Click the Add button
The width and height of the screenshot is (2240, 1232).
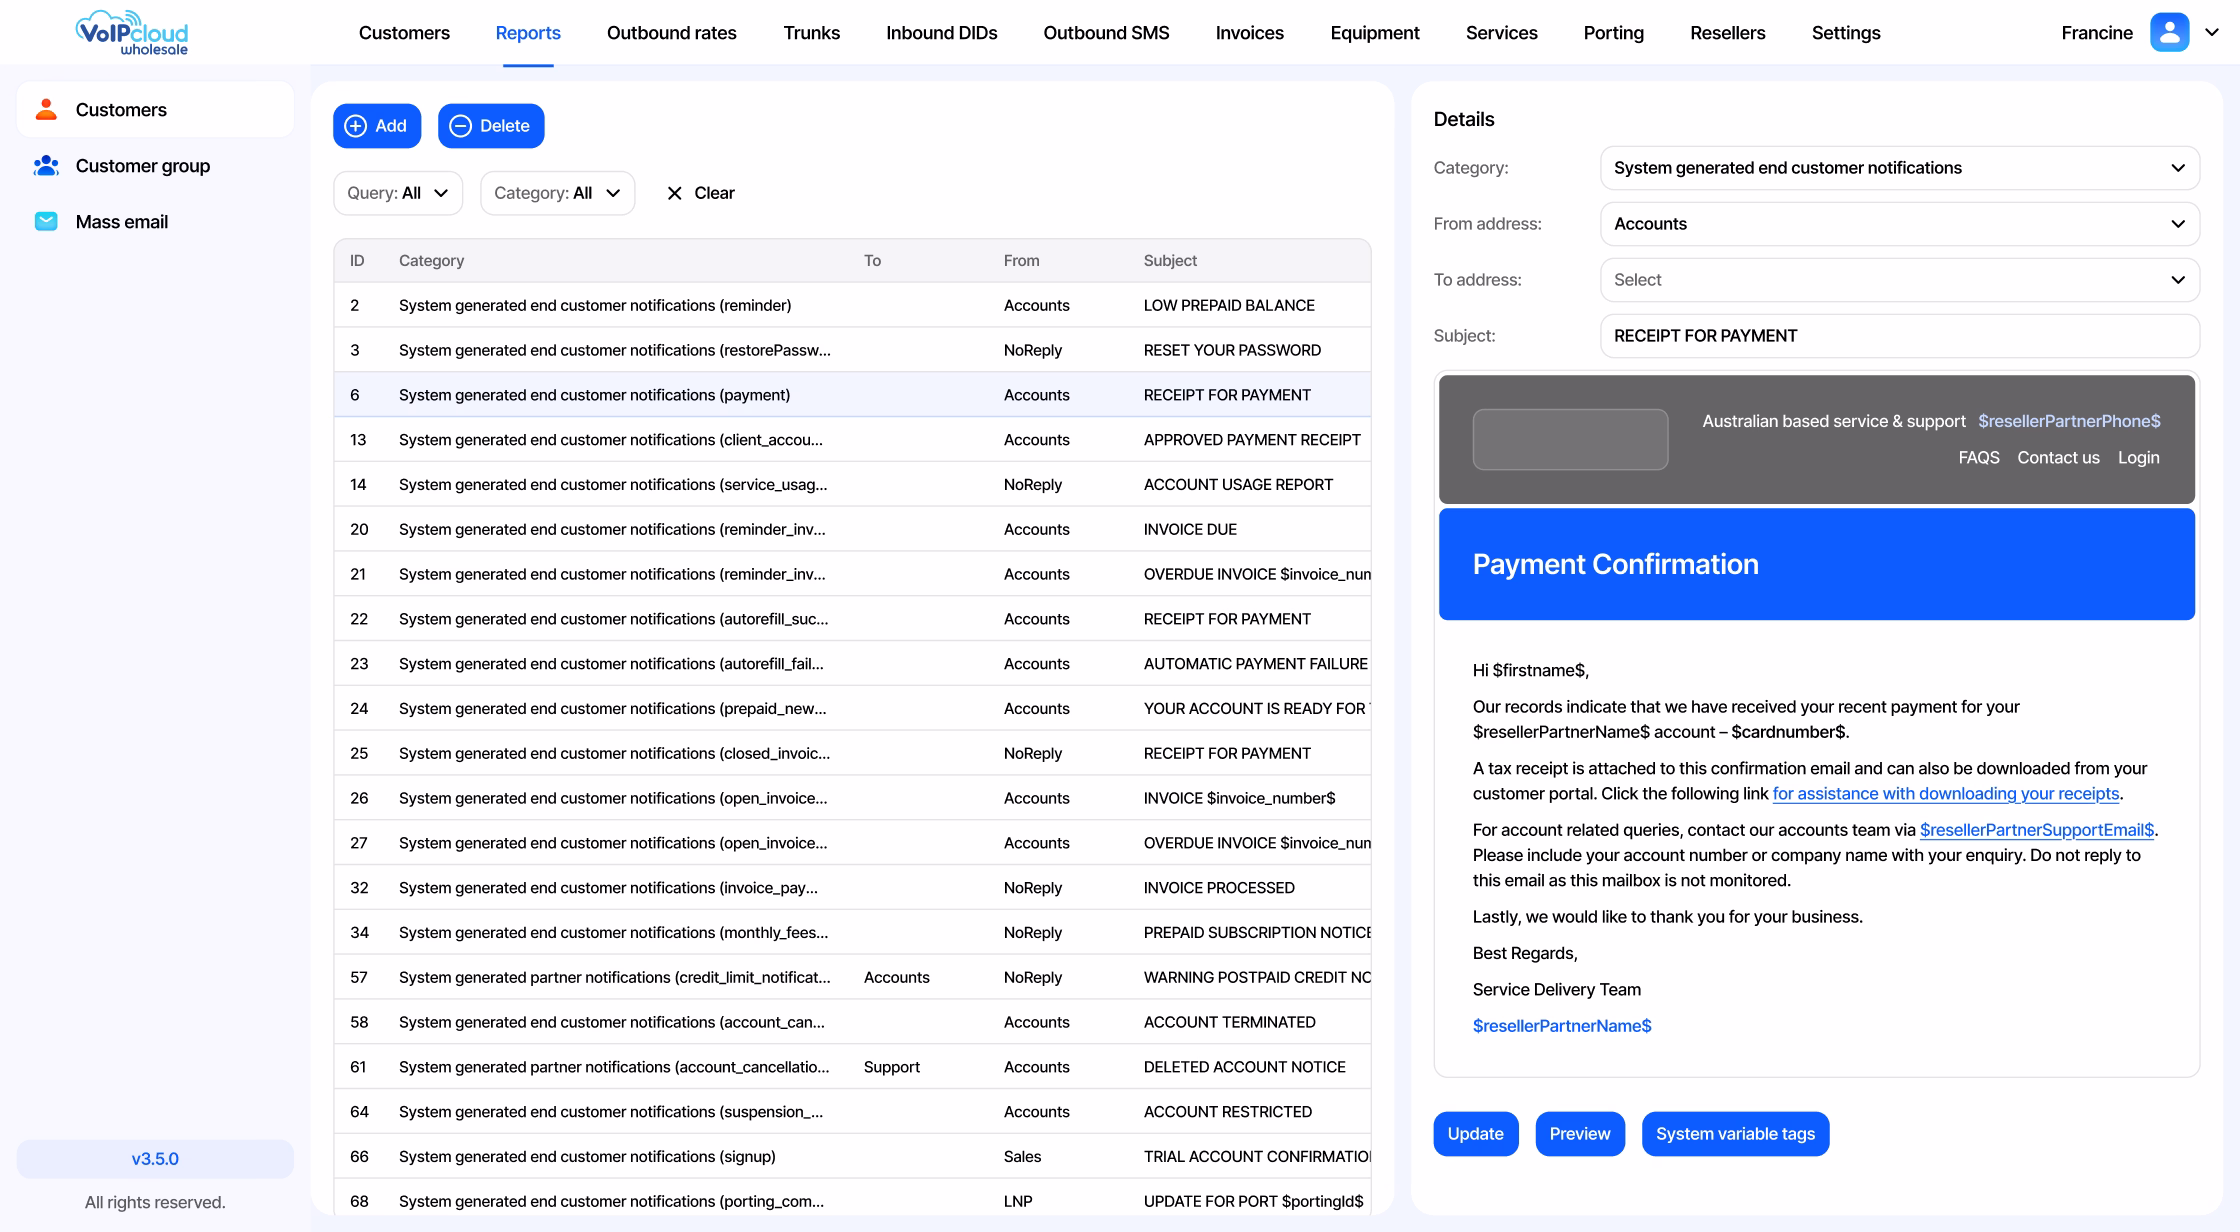tap(377, 126)
